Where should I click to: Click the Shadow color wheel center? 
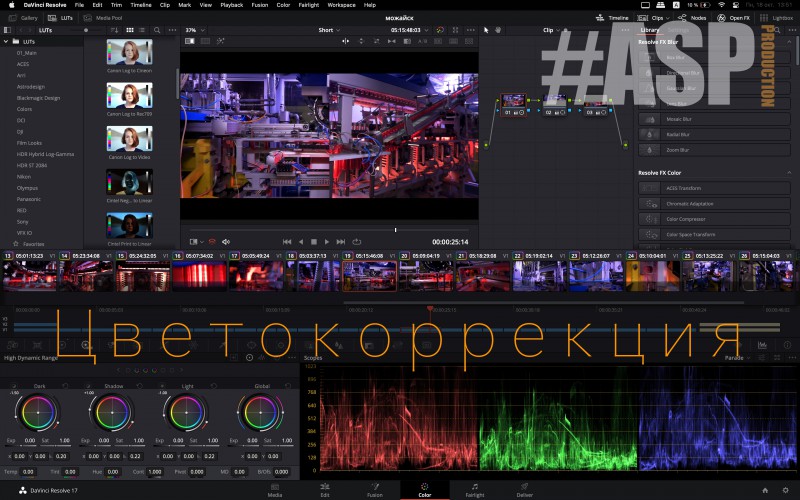point(112,412)
